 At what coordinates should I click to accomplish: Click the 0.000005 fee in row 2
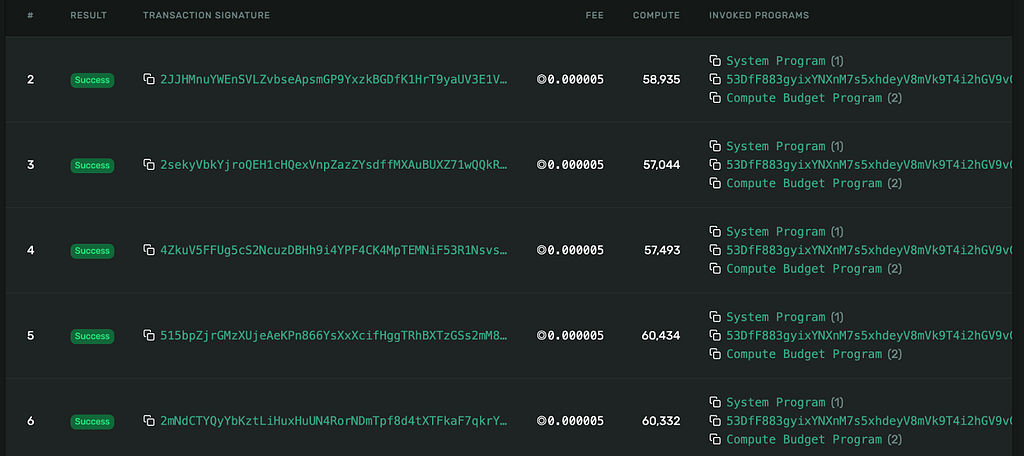570,80
